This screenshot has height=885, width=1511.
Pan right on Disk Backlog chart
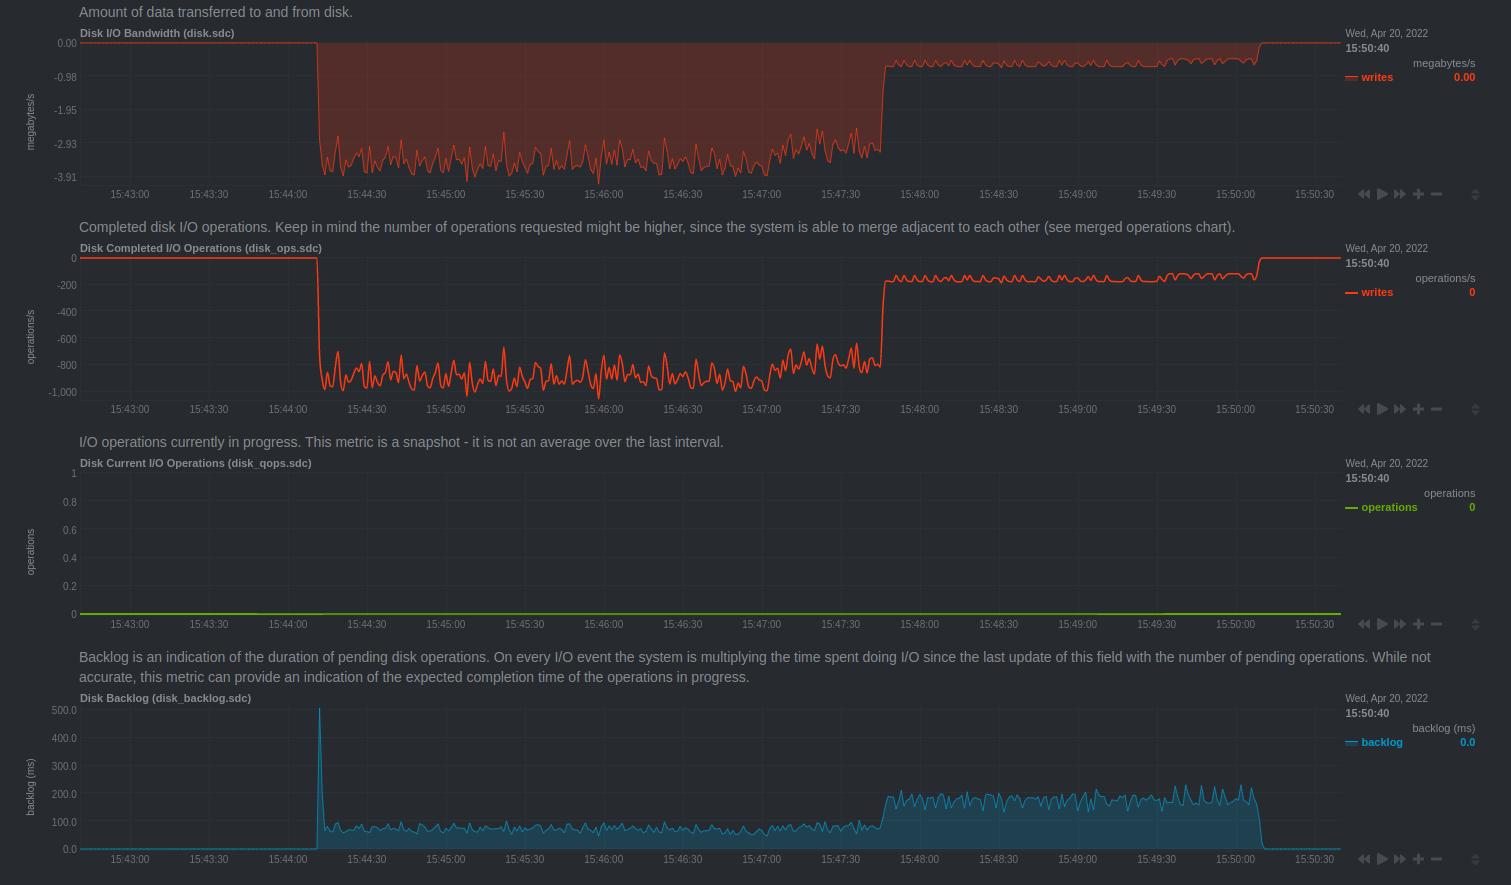click(x=1400, y=859)
